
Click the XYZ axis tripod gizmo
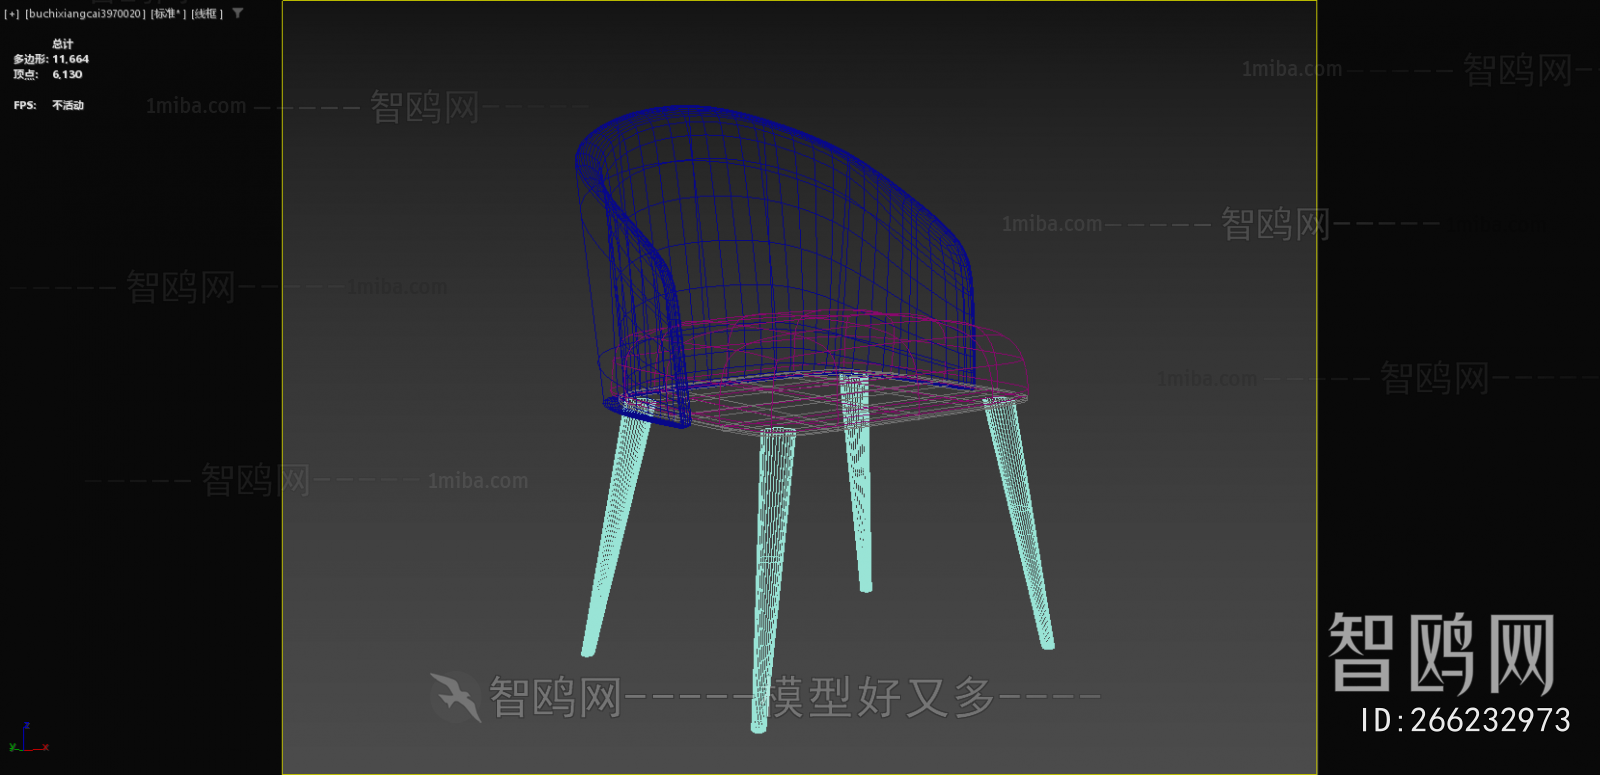(27, 739)
